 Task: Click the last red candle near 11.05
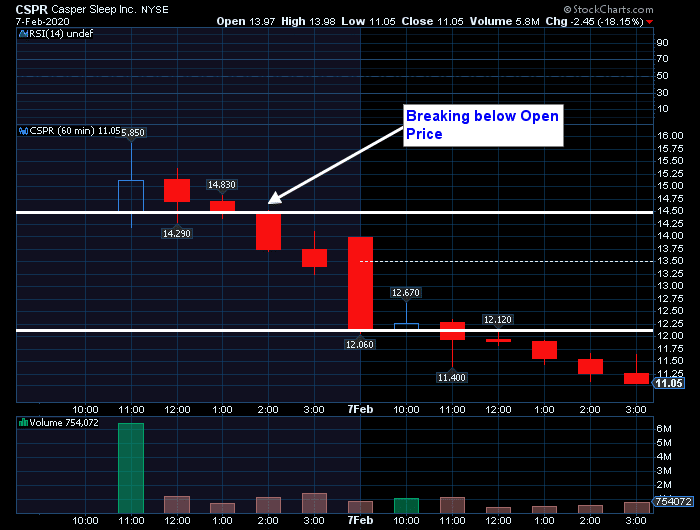636,378
